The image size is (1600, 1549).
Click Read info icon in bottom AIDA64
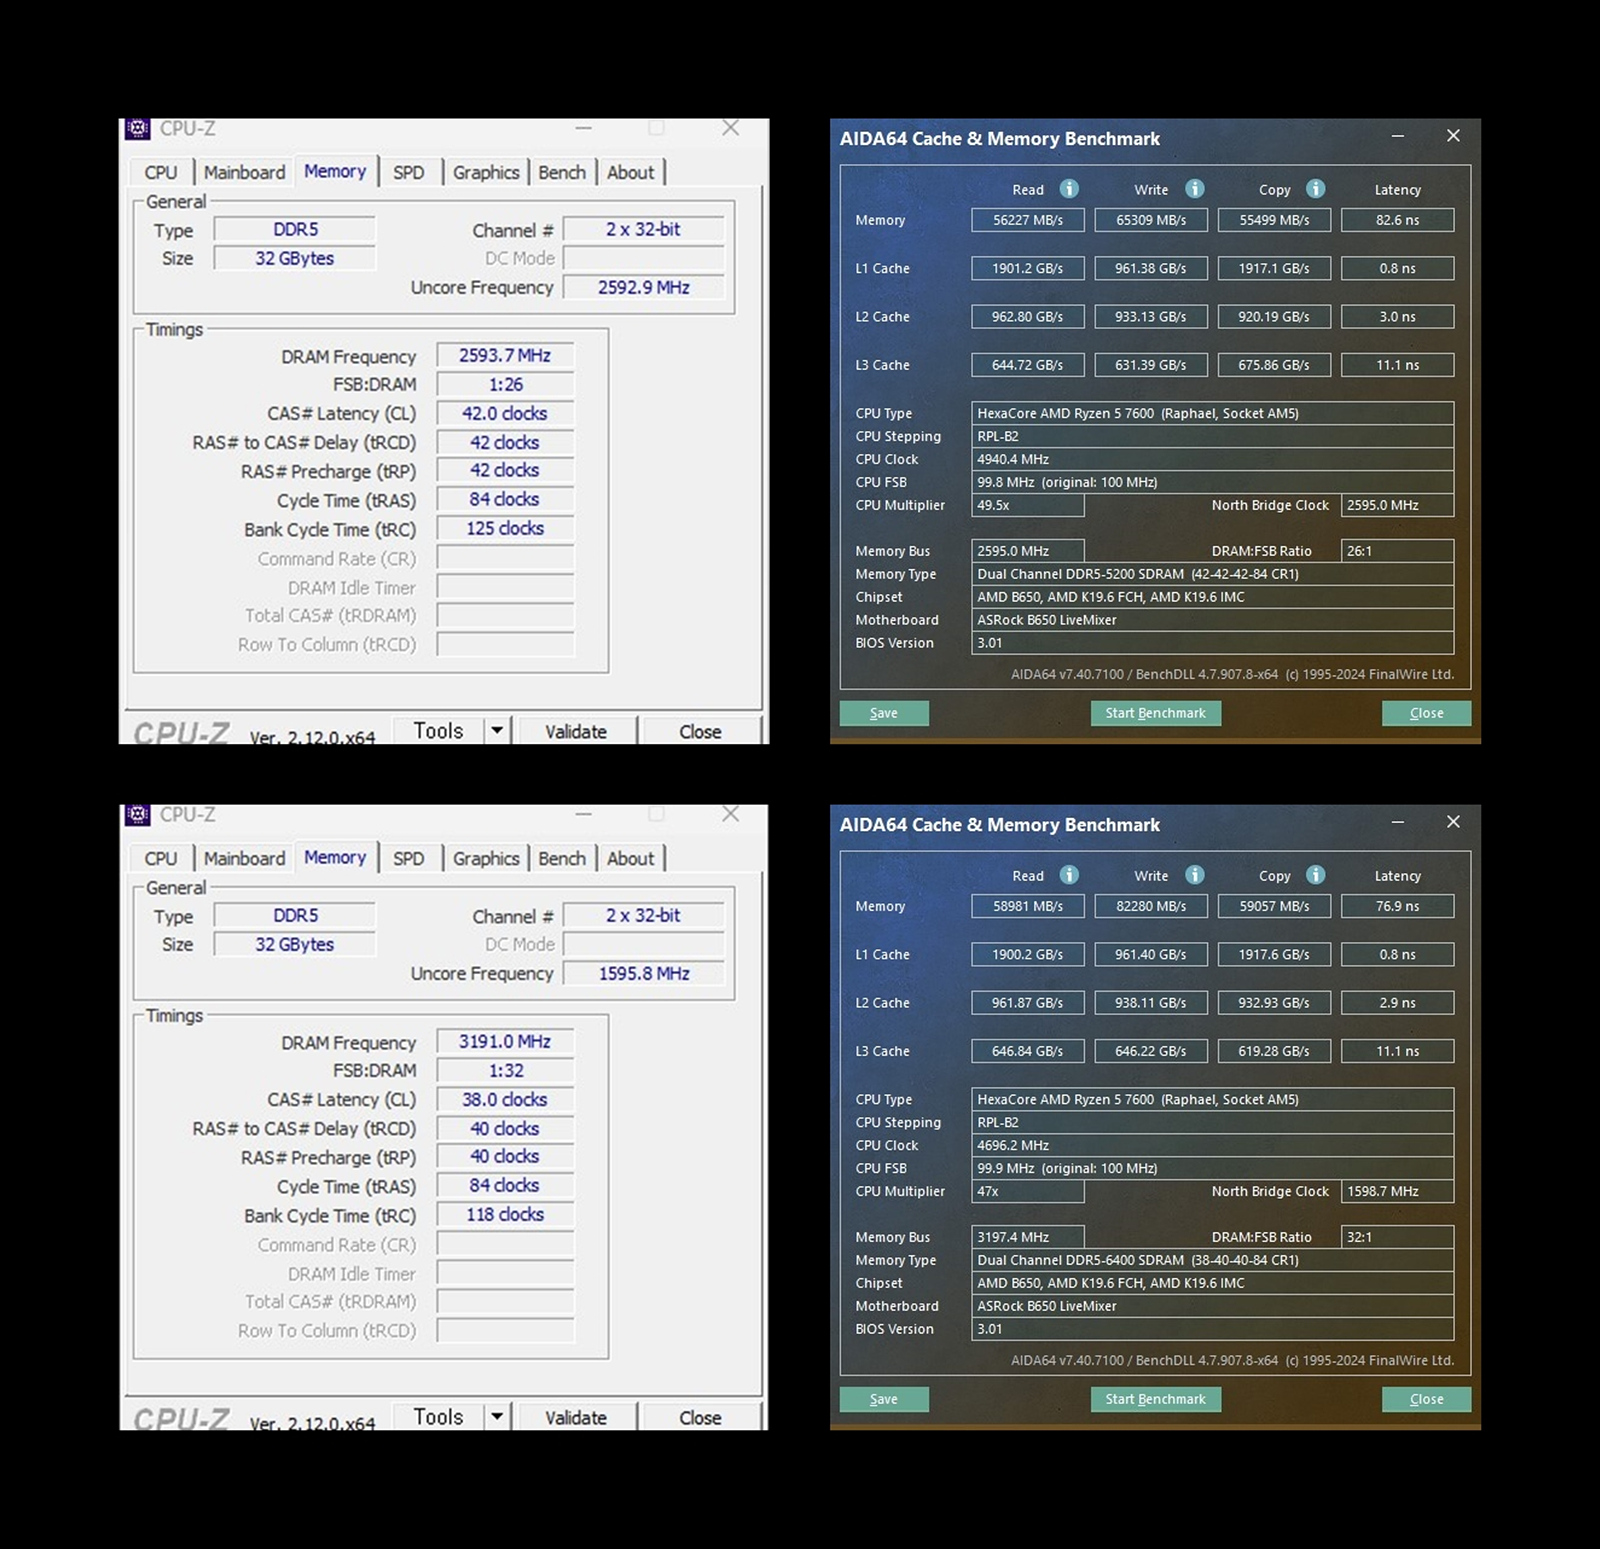coord(1069,875)
